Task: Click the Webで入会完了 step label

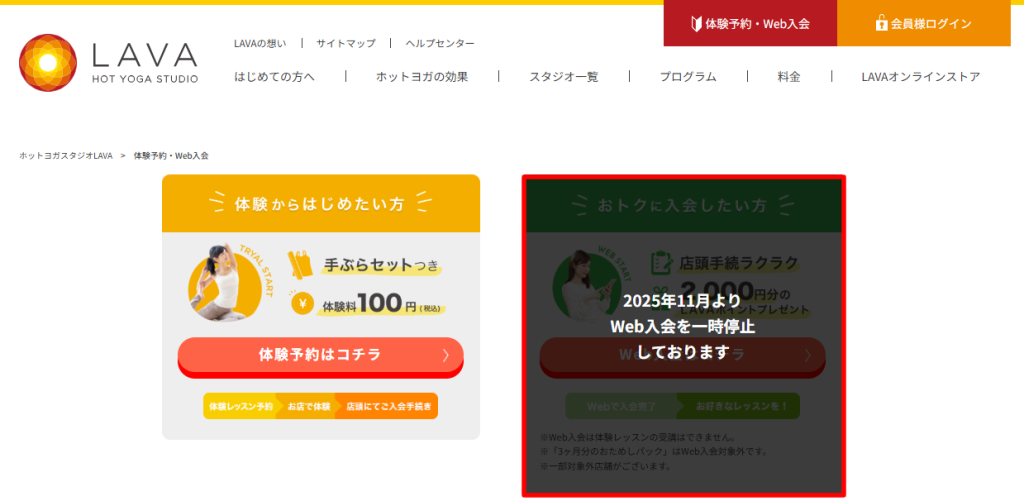Action: 620,406
